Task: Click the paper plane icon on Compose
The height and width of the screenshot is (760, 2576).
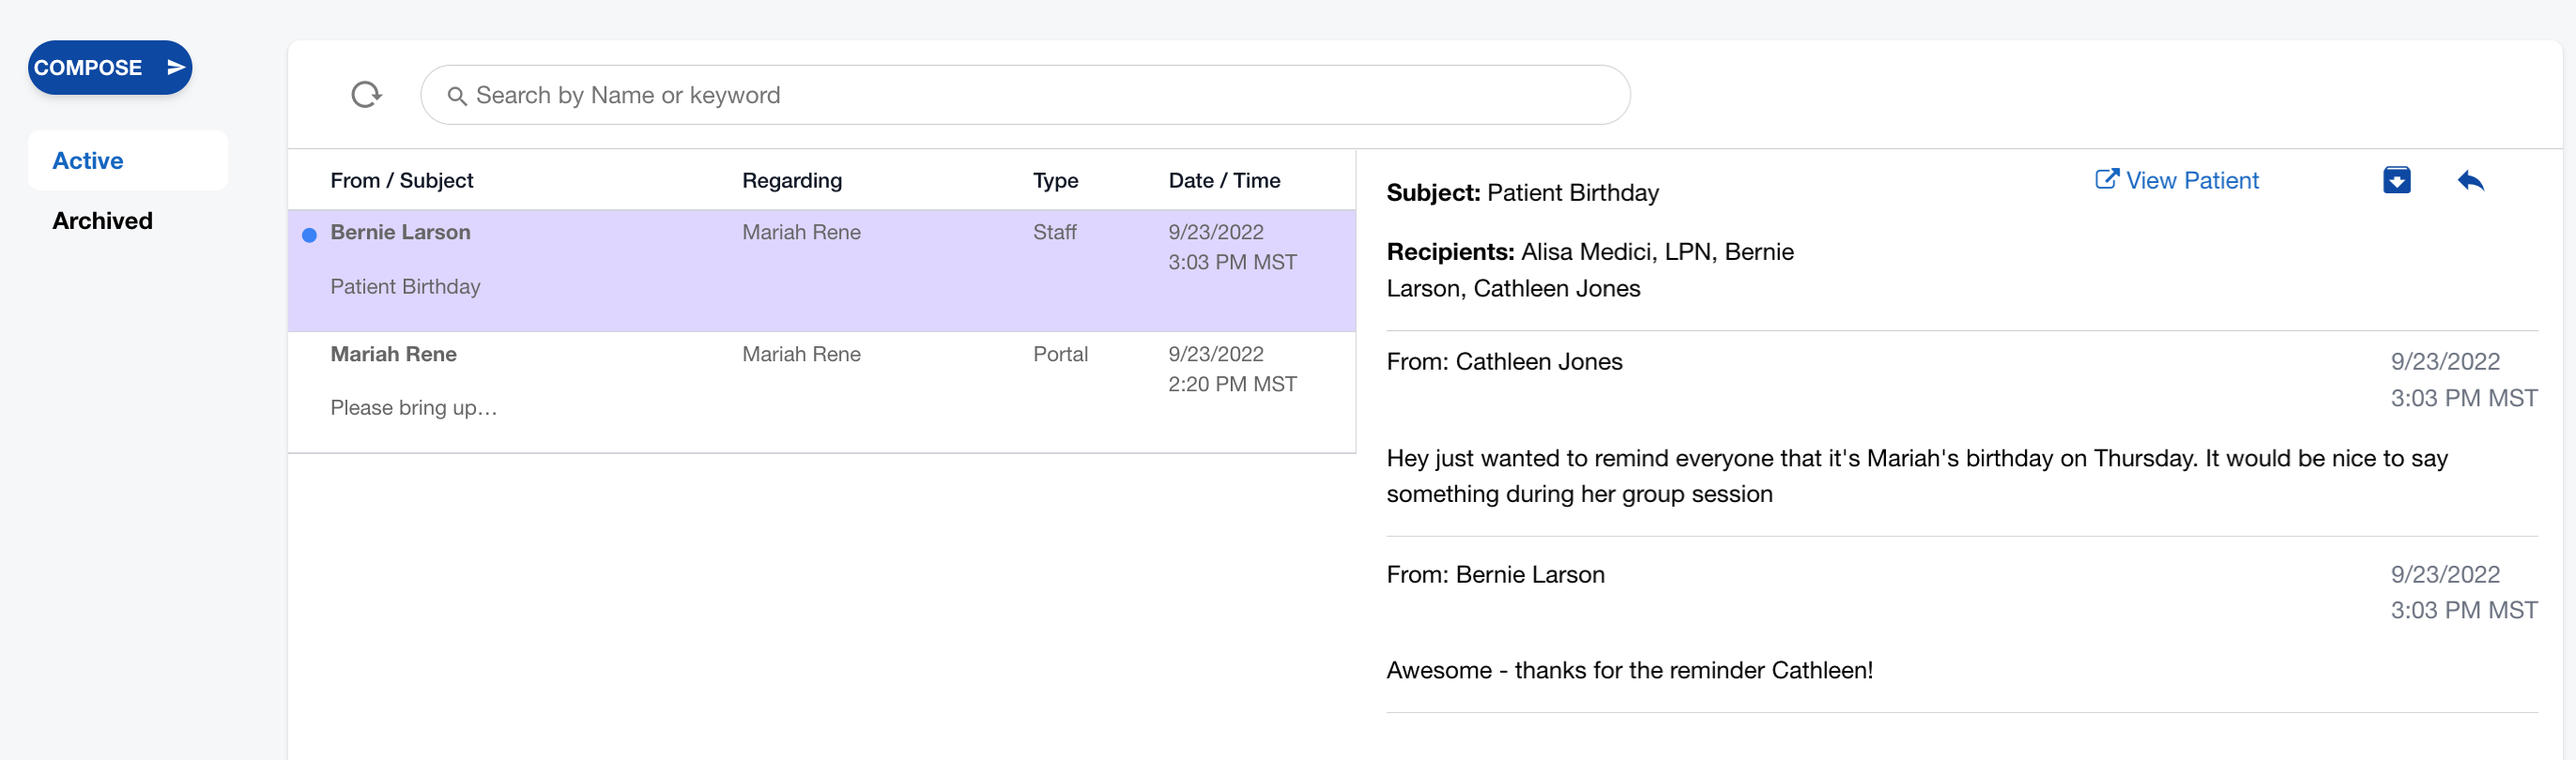Action: click(x=176, y=67)
